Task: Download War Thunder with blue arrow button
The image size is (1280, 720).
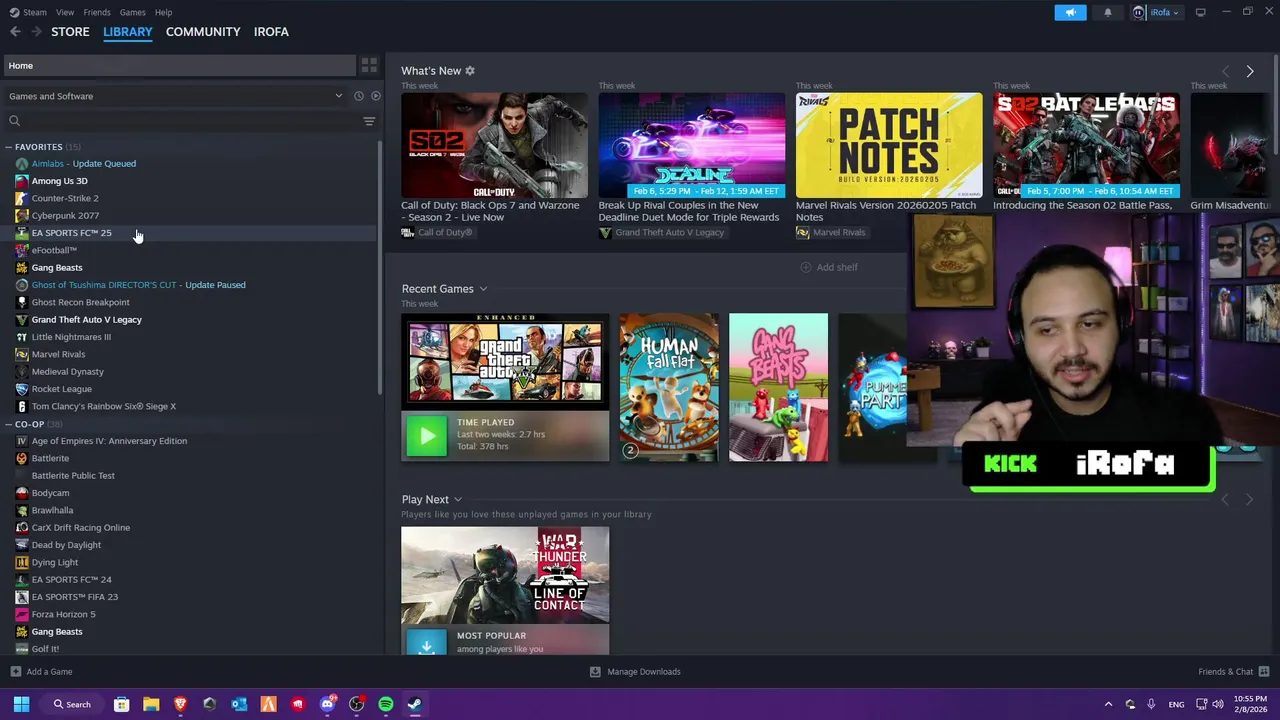Action: (x=427, y=642)
